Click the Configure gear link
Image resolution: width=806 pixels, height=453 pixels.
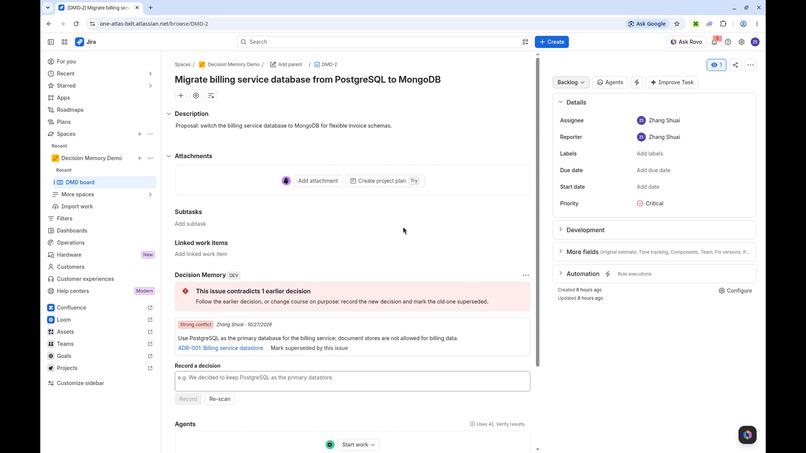(735, 291)
